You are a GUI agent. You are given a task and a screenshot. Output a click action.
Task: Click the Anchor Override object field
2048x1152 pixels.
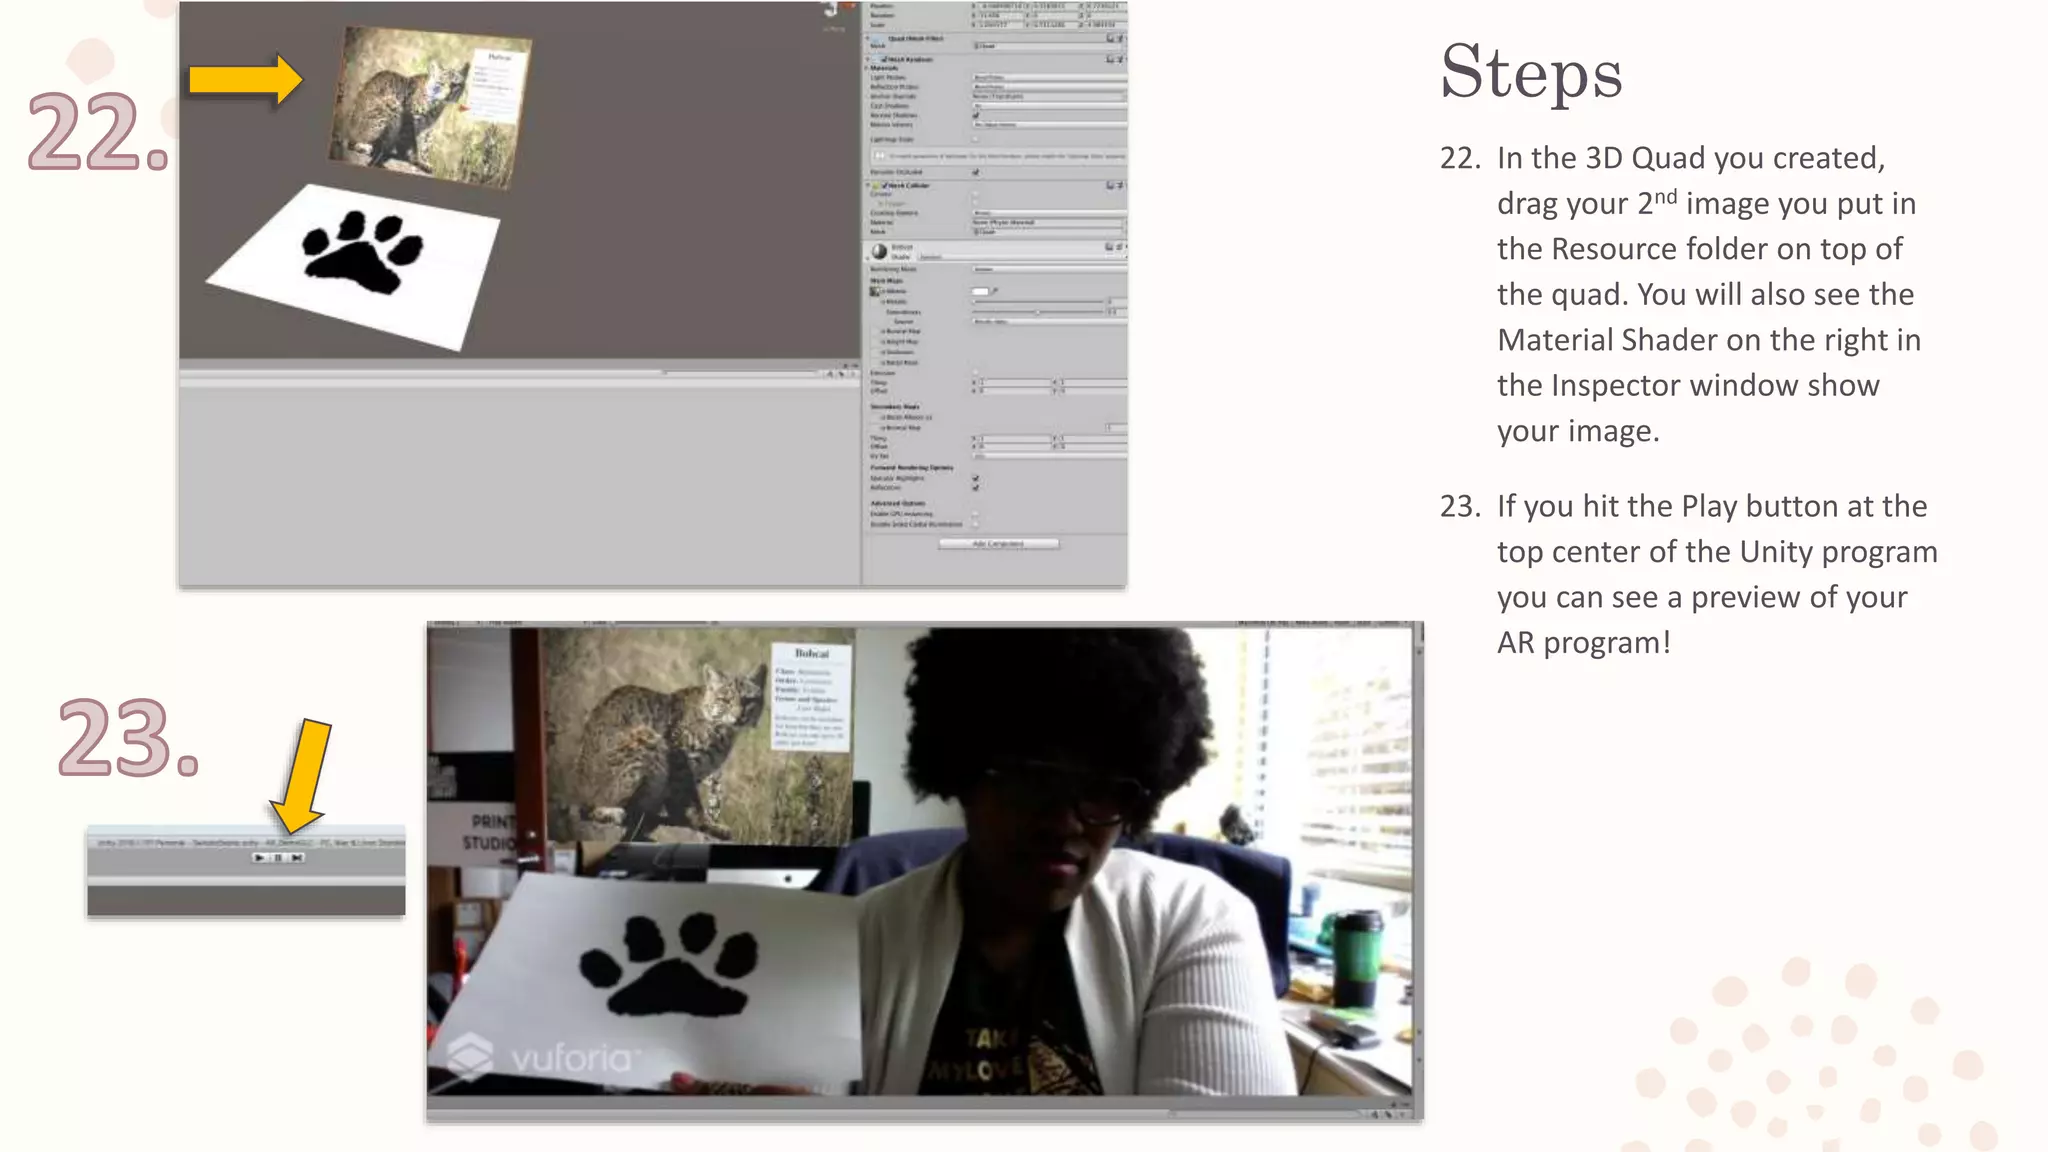tap(1048, 96)
